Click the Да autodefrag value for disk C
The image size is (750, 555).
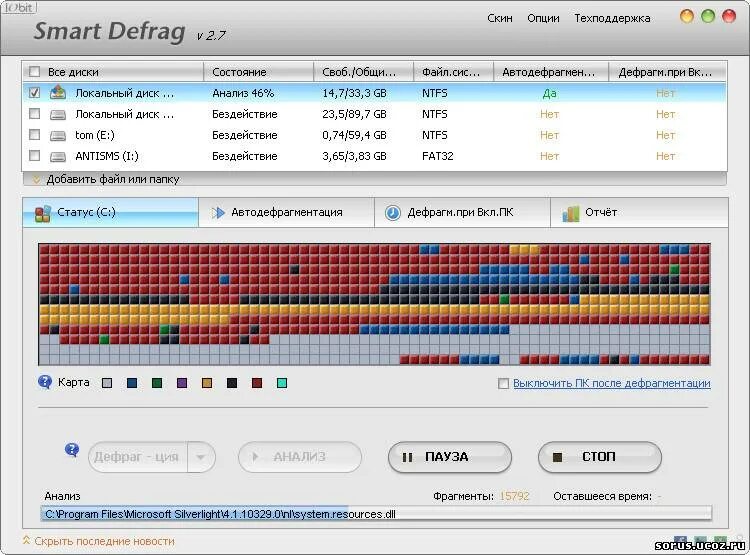pyautogui.click(x=550, y=93)
